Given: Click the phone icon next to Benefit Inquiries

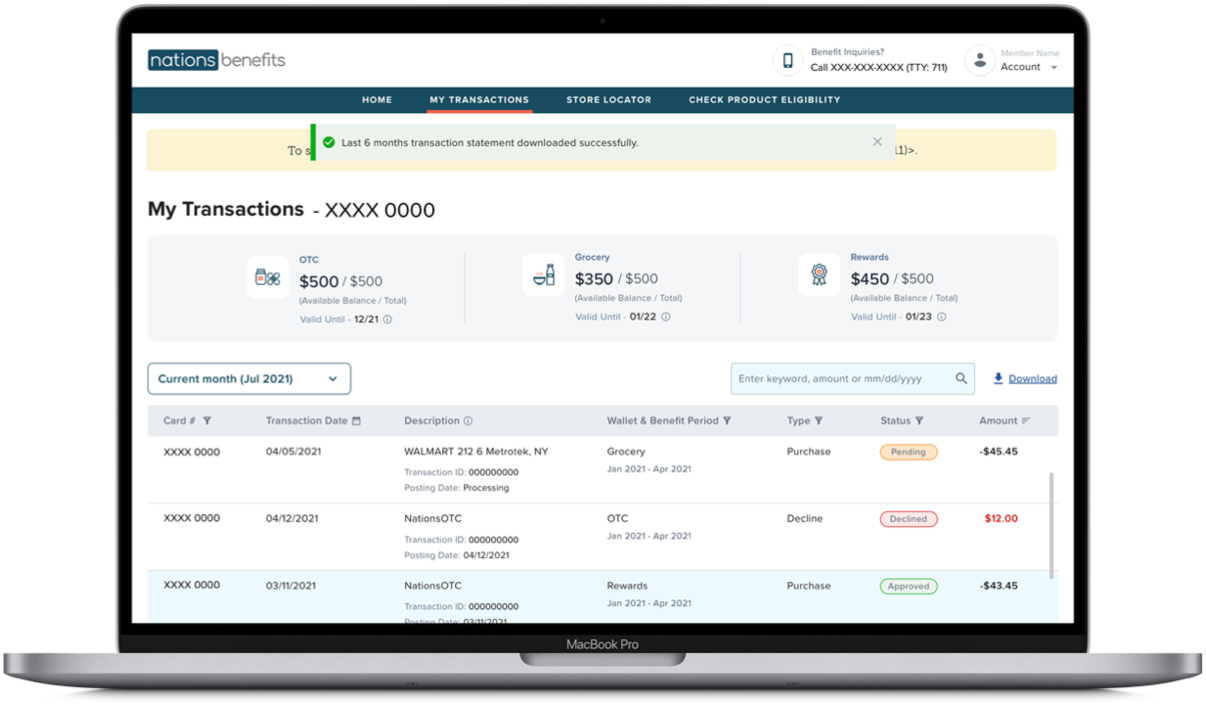Looking at the screenshot, I should point(787,61).
